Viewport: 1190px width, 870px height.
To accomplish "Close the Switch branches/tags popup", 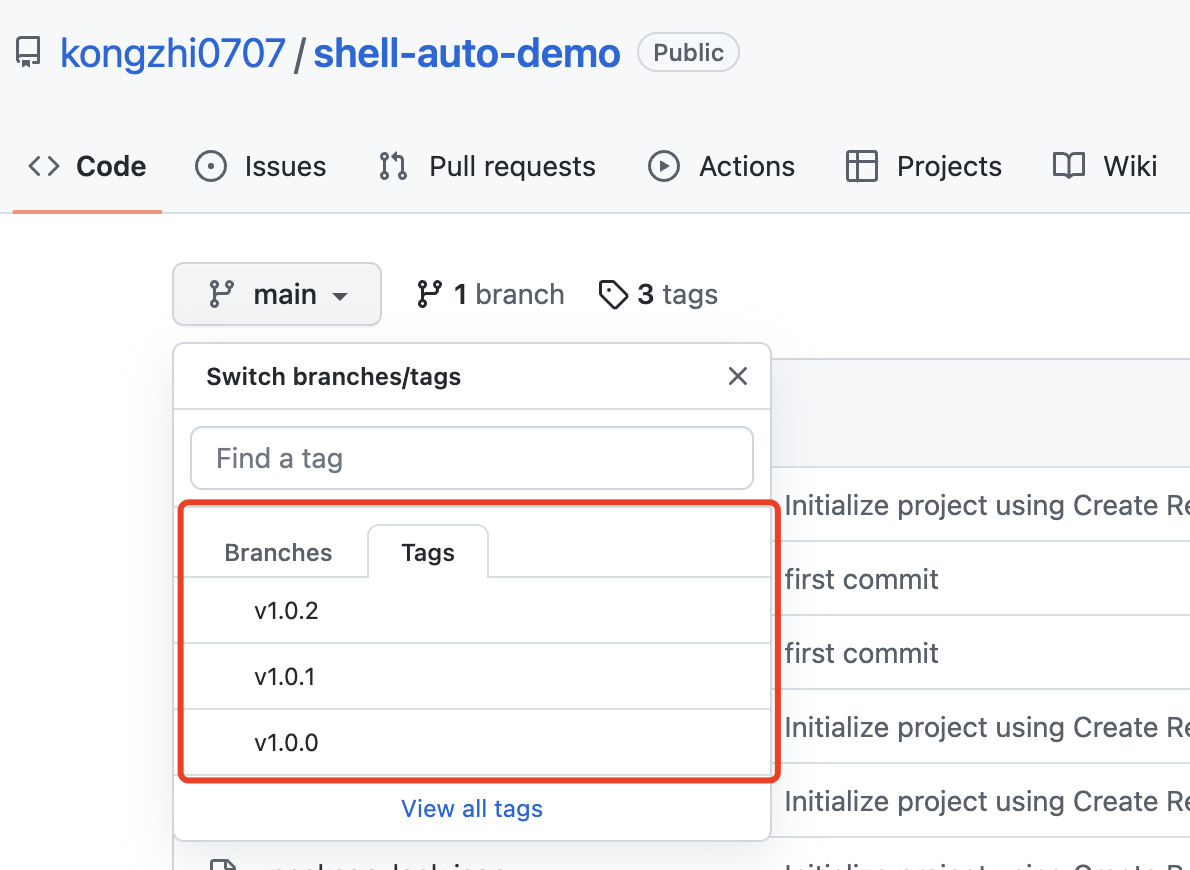I will pos(738,377).
